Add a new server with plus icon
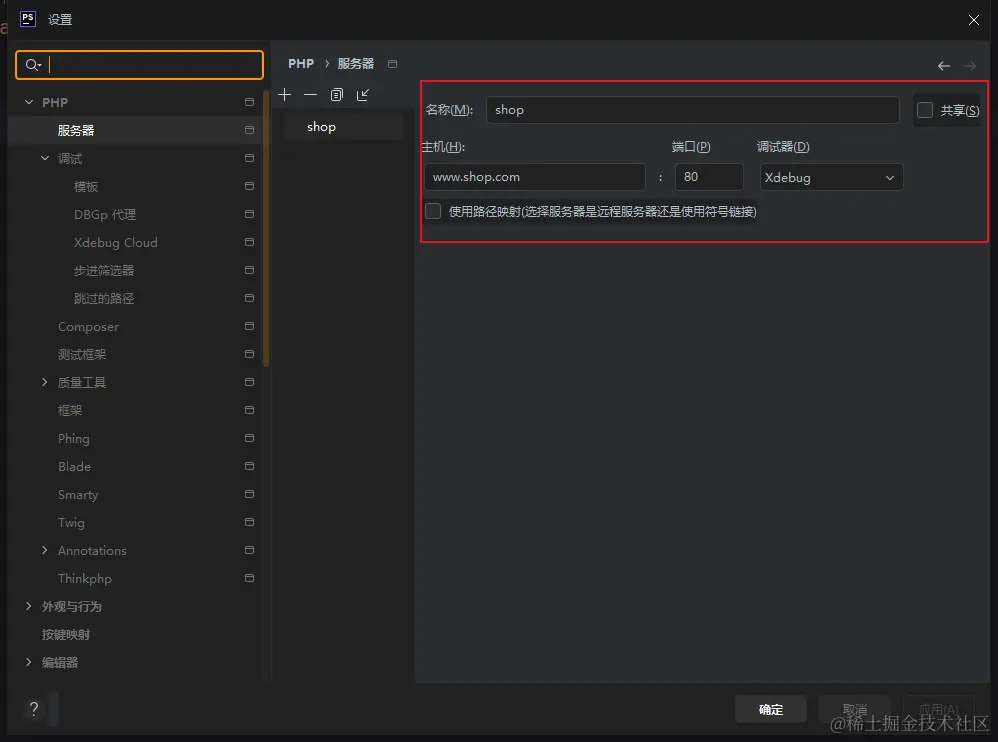Screen dimensions: 998x742 [x=285, y=95]
